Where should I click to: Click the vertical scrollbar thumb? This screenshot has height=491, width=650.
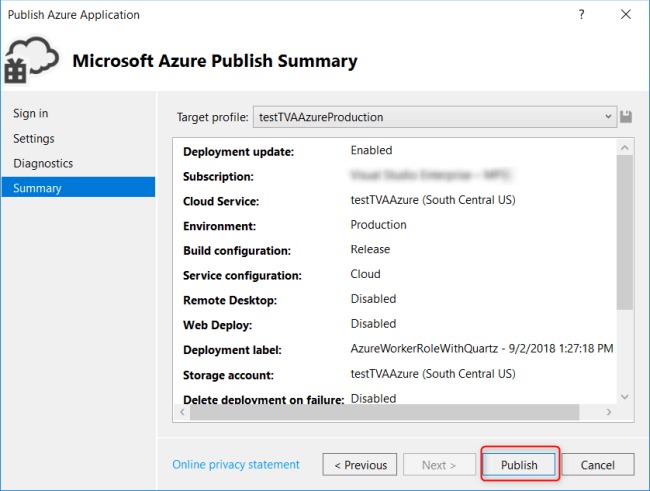(625, 232)
